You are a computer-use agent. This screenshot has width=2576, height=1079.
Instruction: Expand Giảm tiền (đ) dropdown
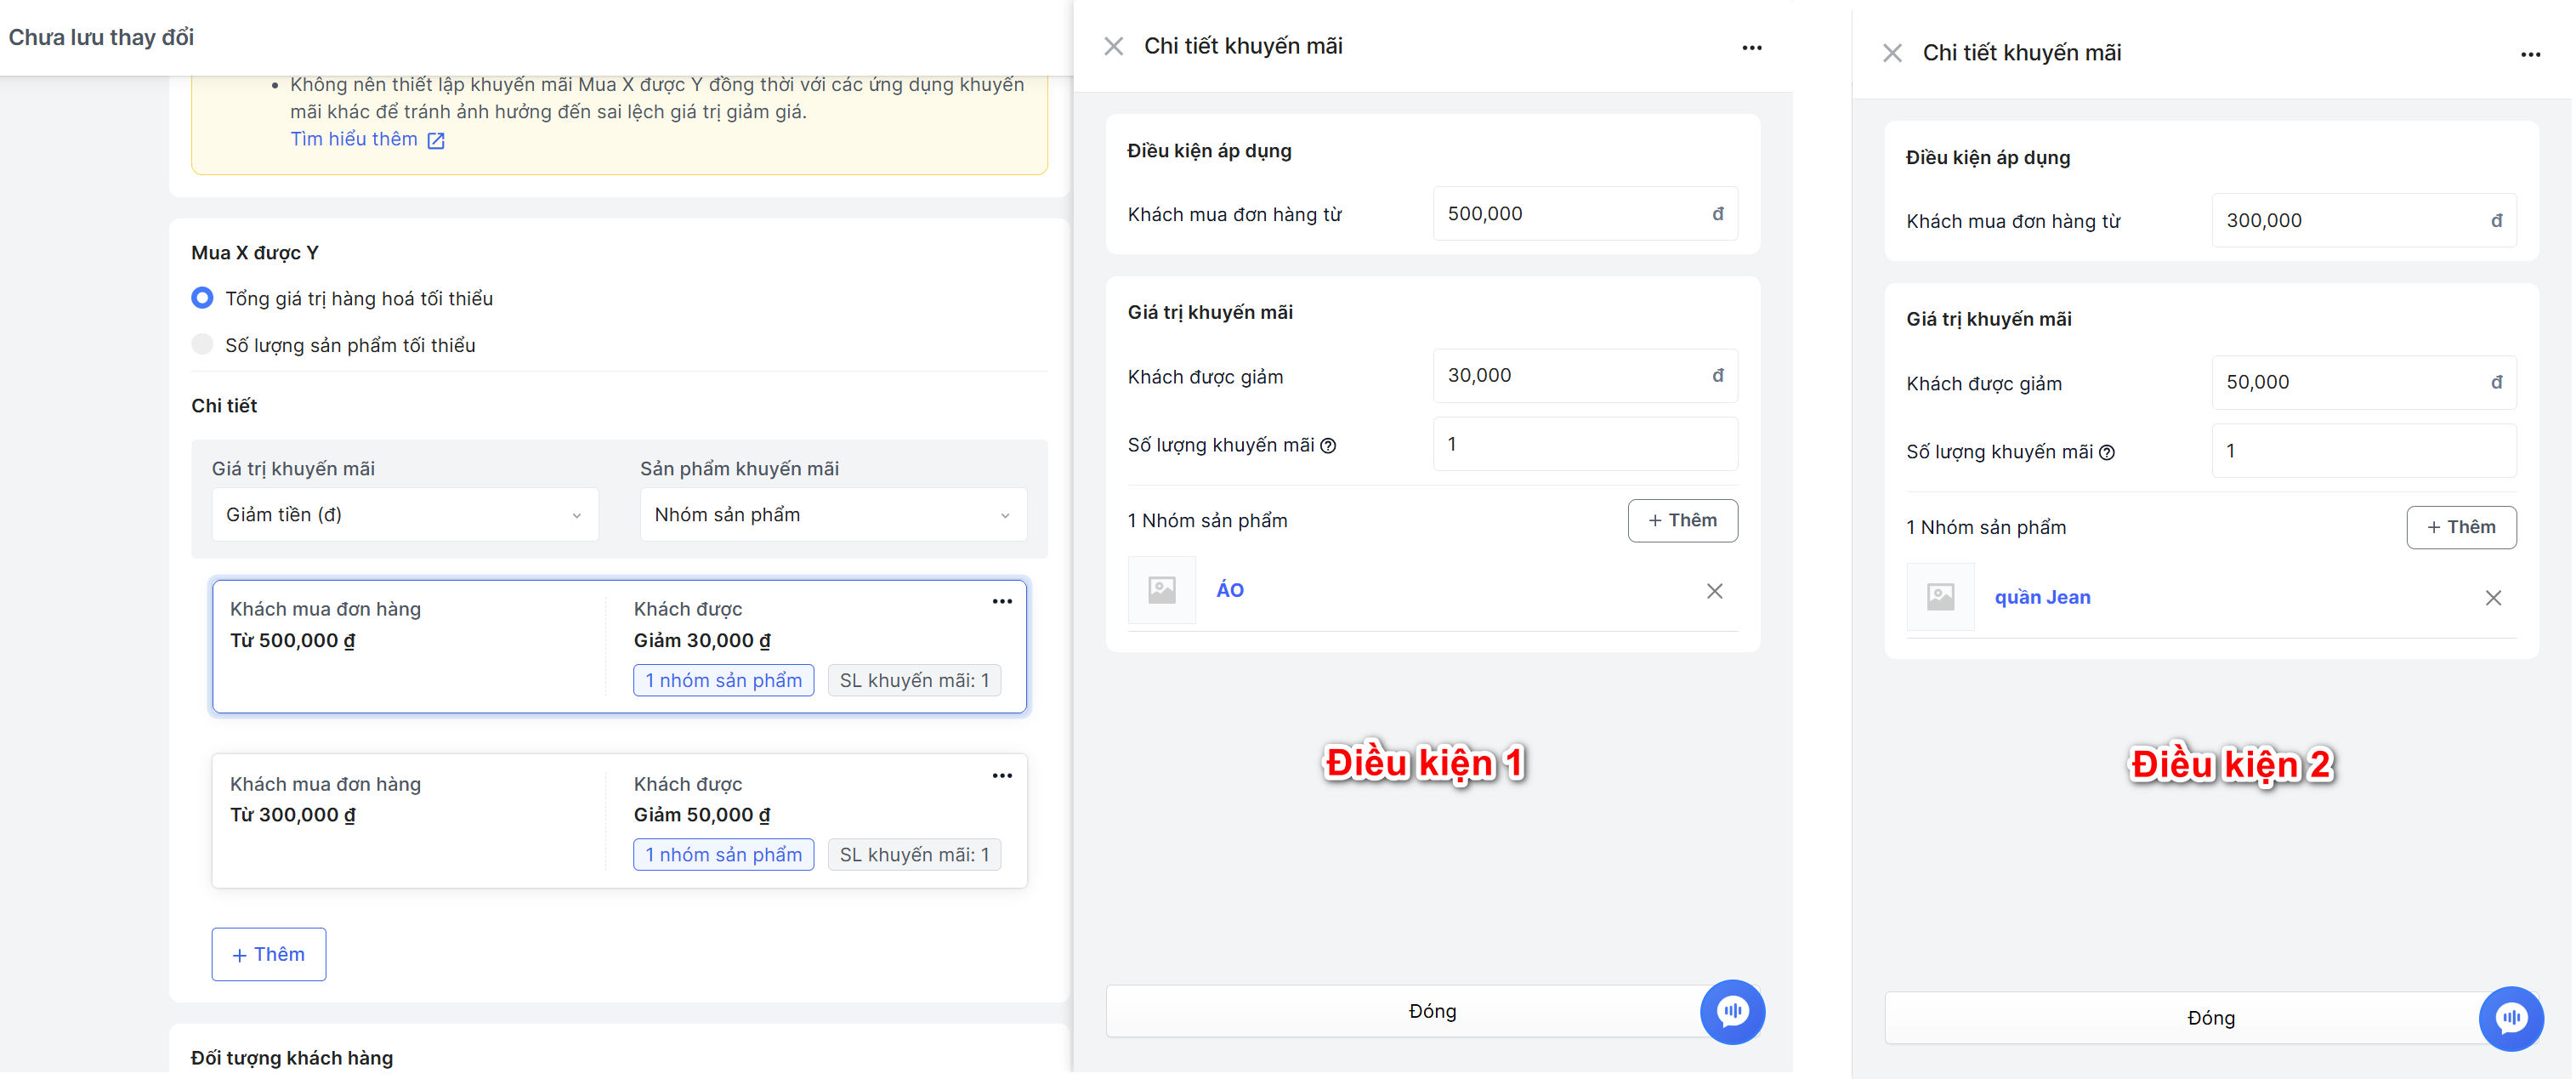click(404, 515)
